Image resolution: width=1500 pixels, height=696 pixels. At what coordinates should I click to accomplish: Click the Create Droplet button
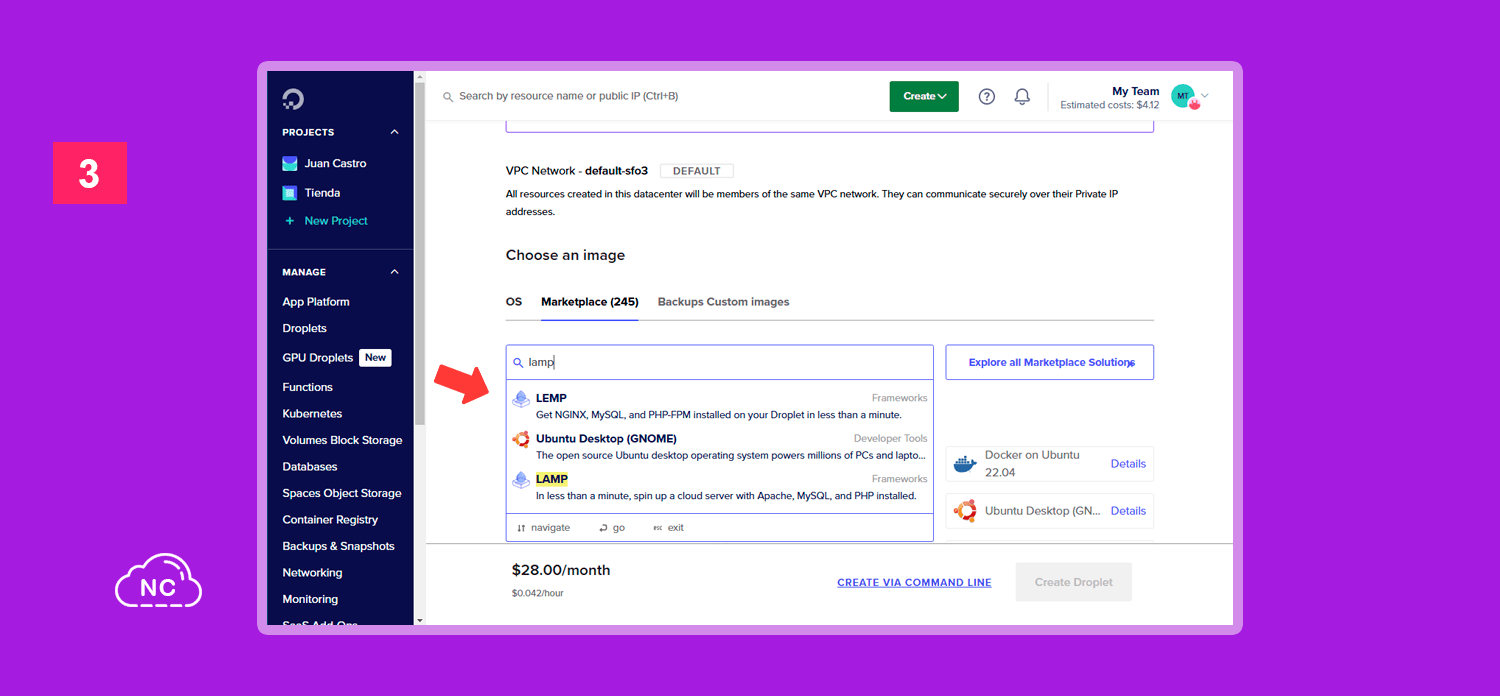(1074, 582)
